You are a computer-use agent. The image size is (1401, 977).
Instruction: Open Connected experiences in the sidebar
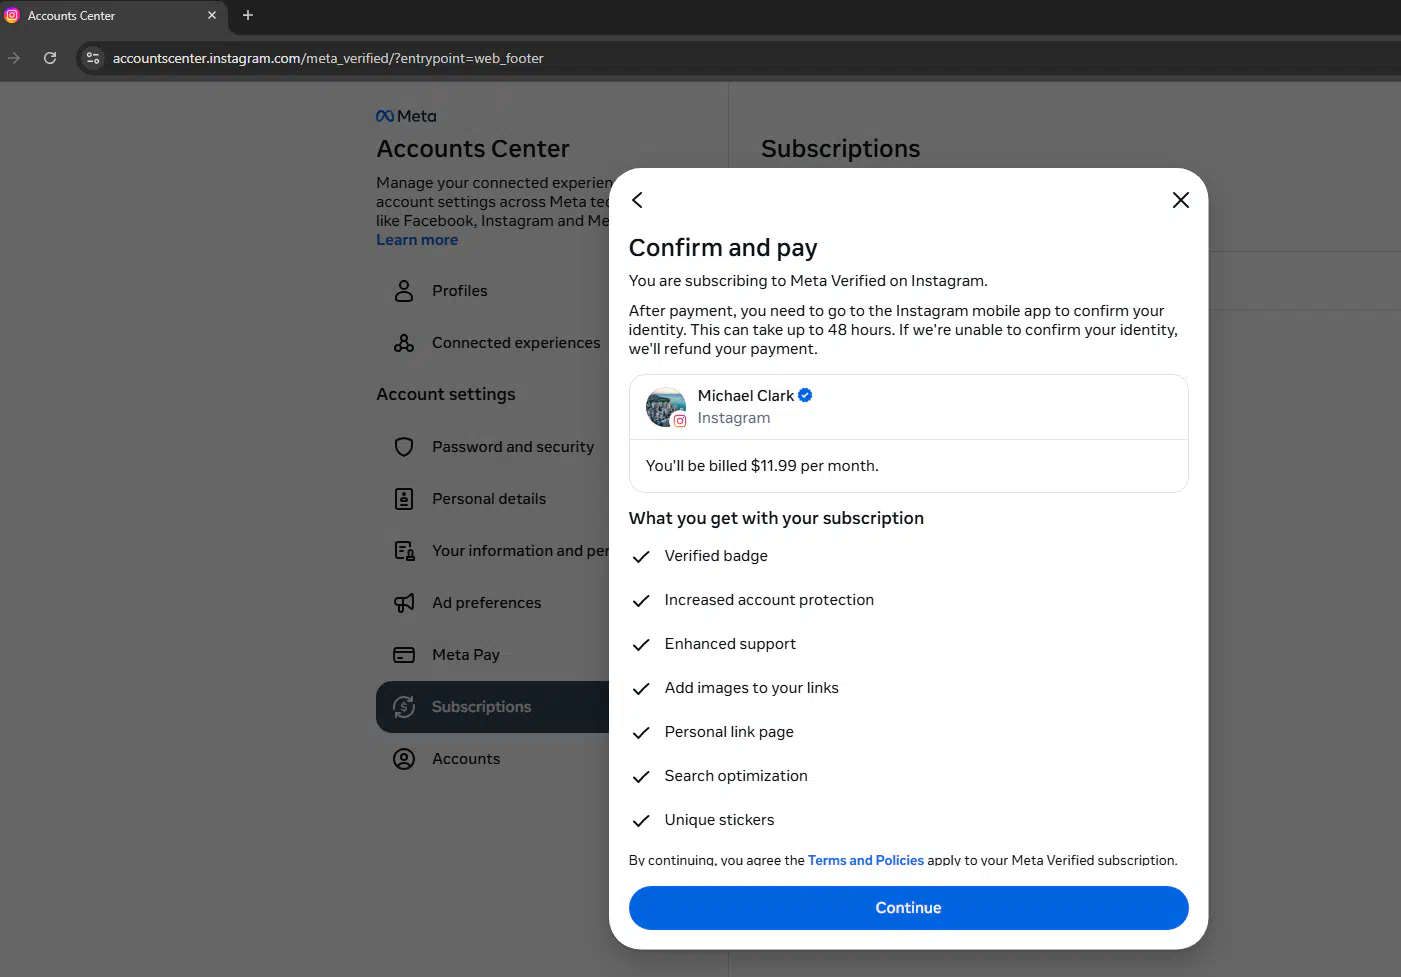(516, 343)
